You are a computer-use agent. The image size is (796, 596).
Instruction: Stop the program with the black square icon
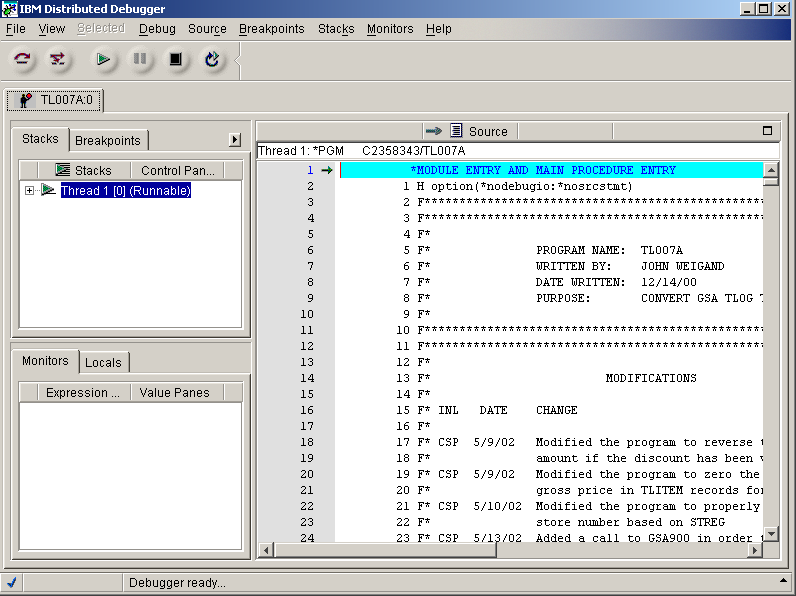point(176,59)
